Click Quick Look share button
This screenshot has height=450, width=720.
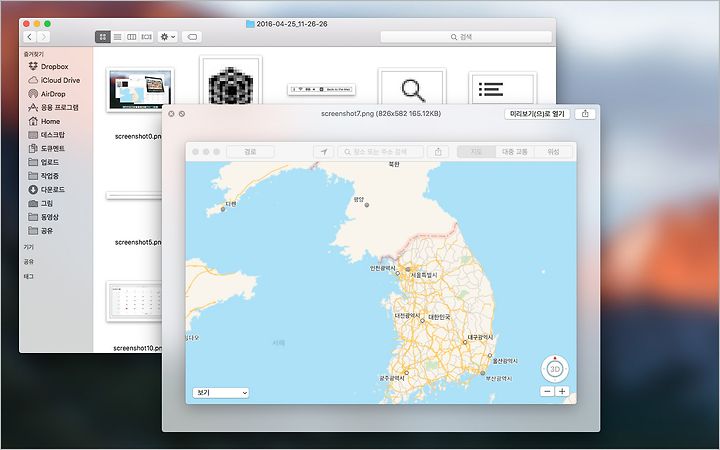pyautogui.click(x=585, y=114)
